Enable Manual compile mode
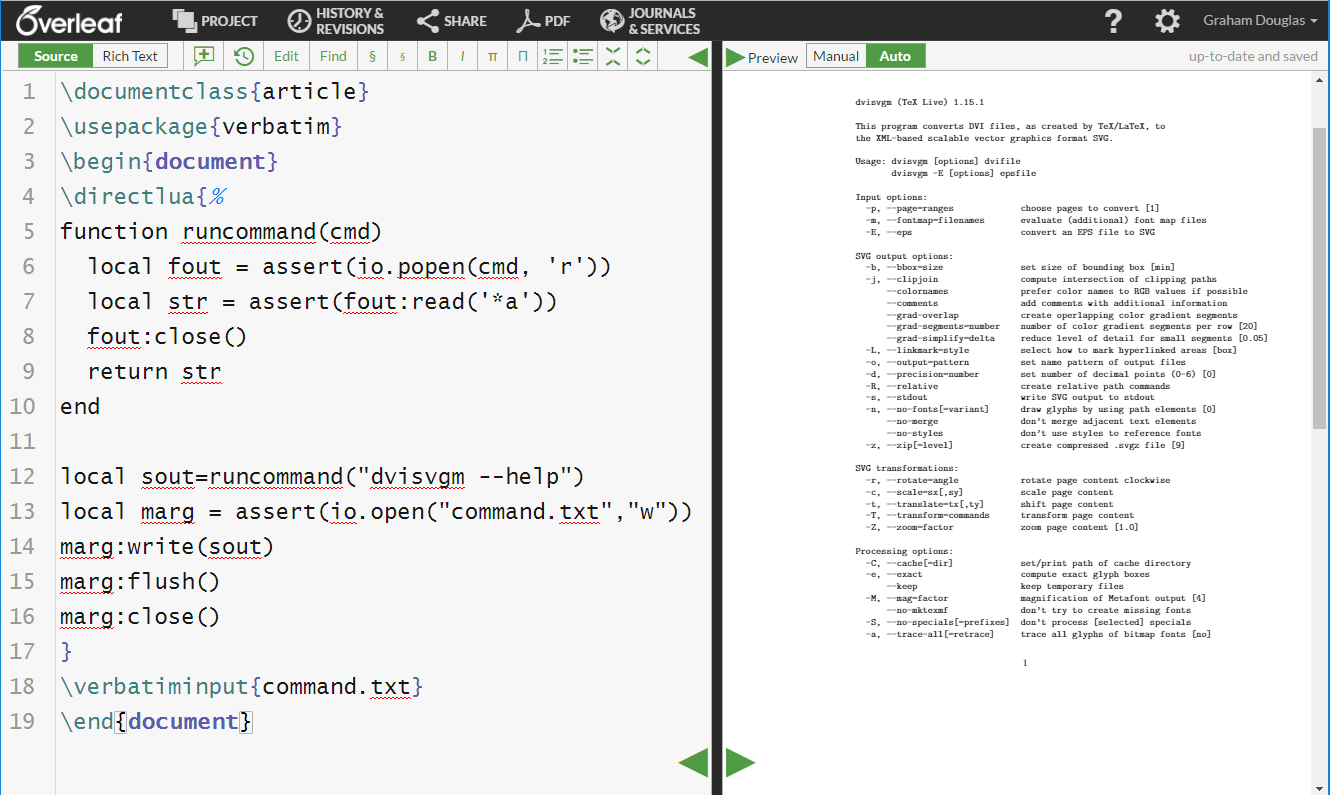This screenshot has height=795, width=1330. tap(835, 56)
